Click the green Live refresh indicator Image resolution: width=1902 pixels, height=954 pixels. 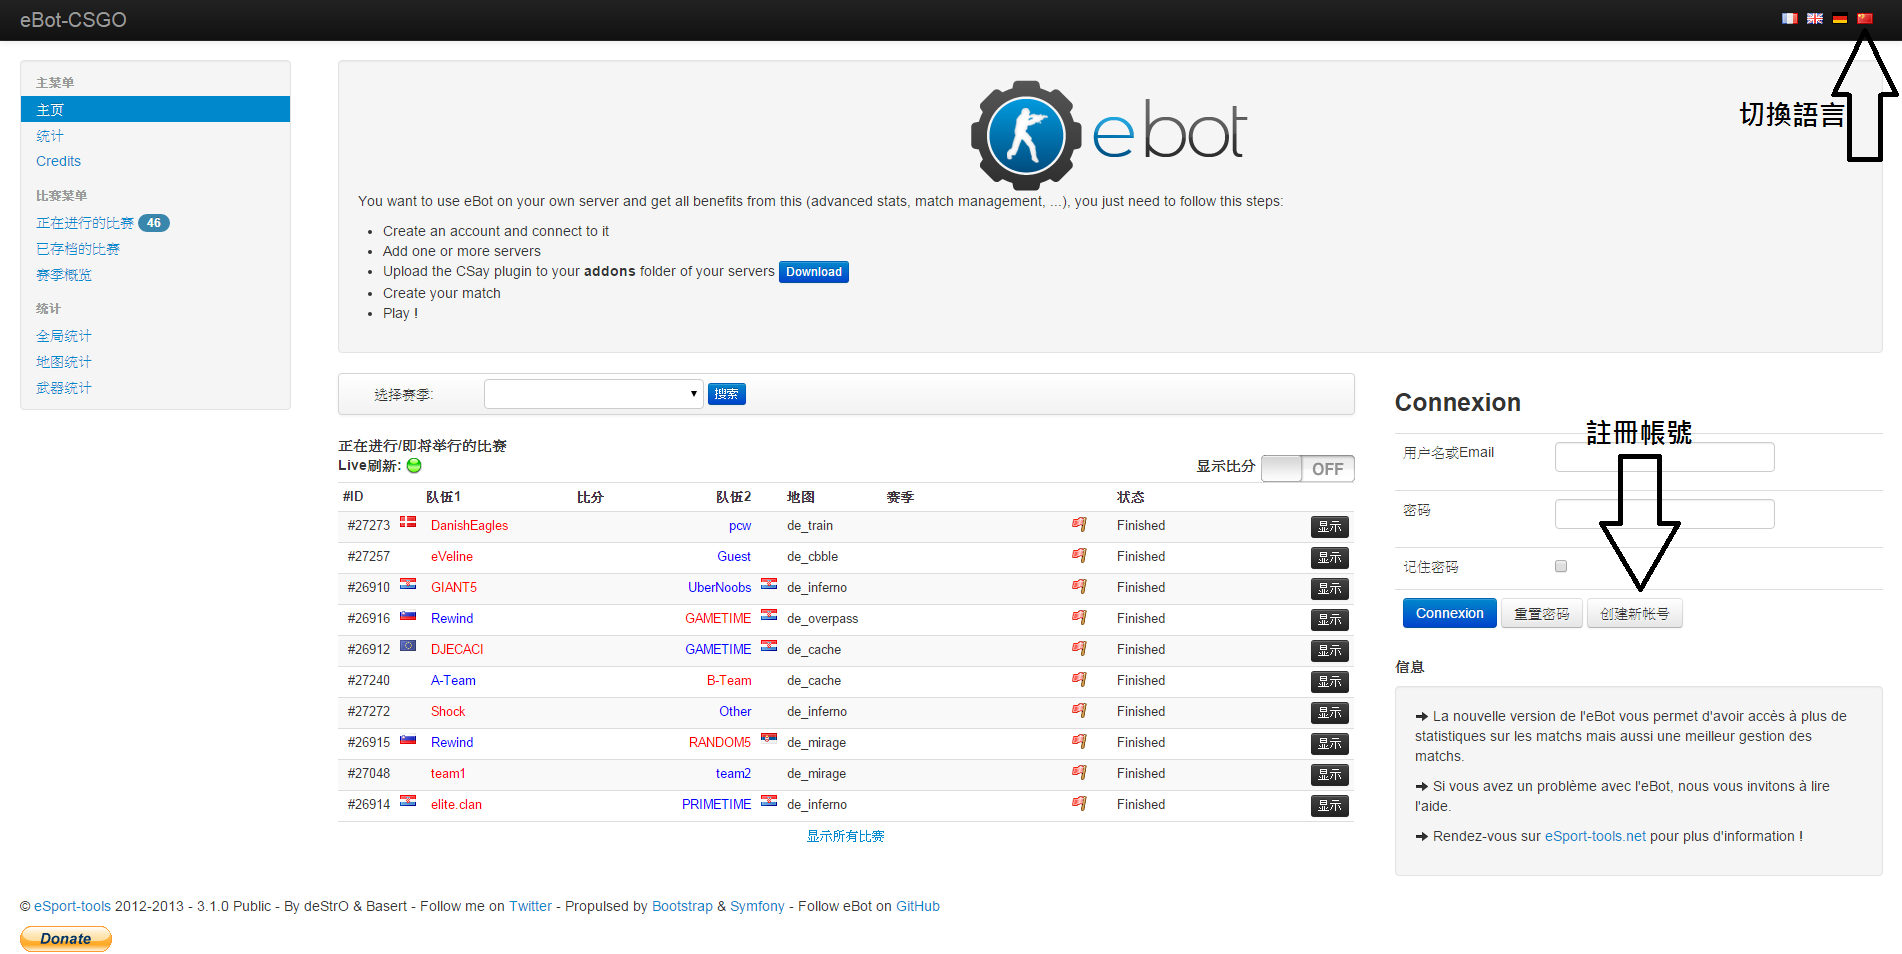coord(414,466)
